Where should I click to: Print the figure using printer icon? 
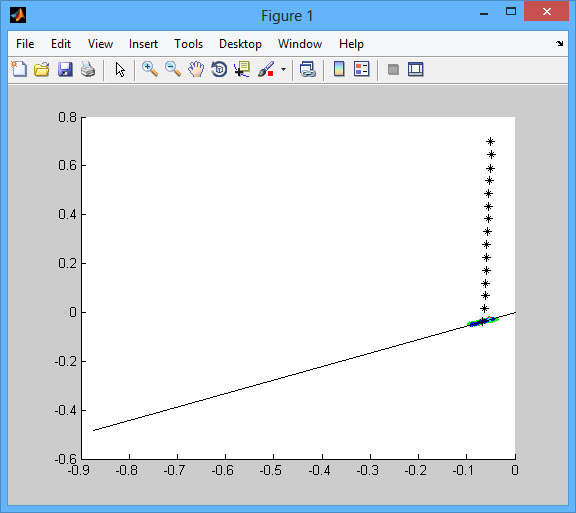pos(88,69)
